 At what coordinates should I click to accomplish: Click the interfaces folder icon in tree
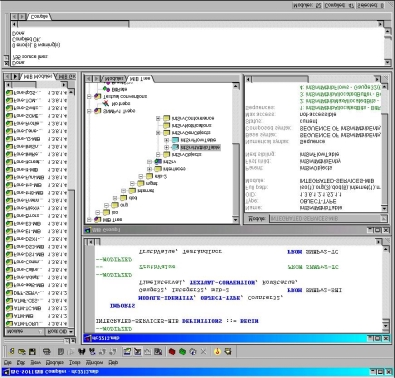(x=158, y=169)
